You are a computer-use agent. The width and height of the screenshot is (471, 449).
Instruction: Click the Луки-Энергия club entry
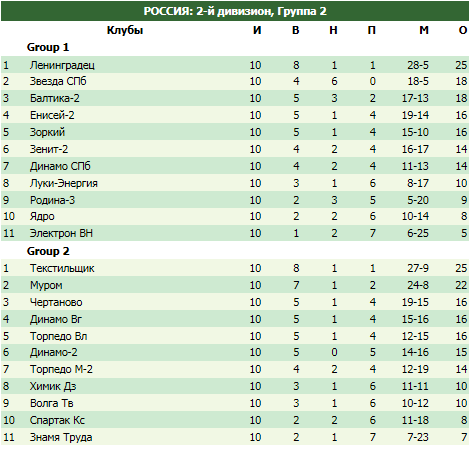click(x=64, y=183)
